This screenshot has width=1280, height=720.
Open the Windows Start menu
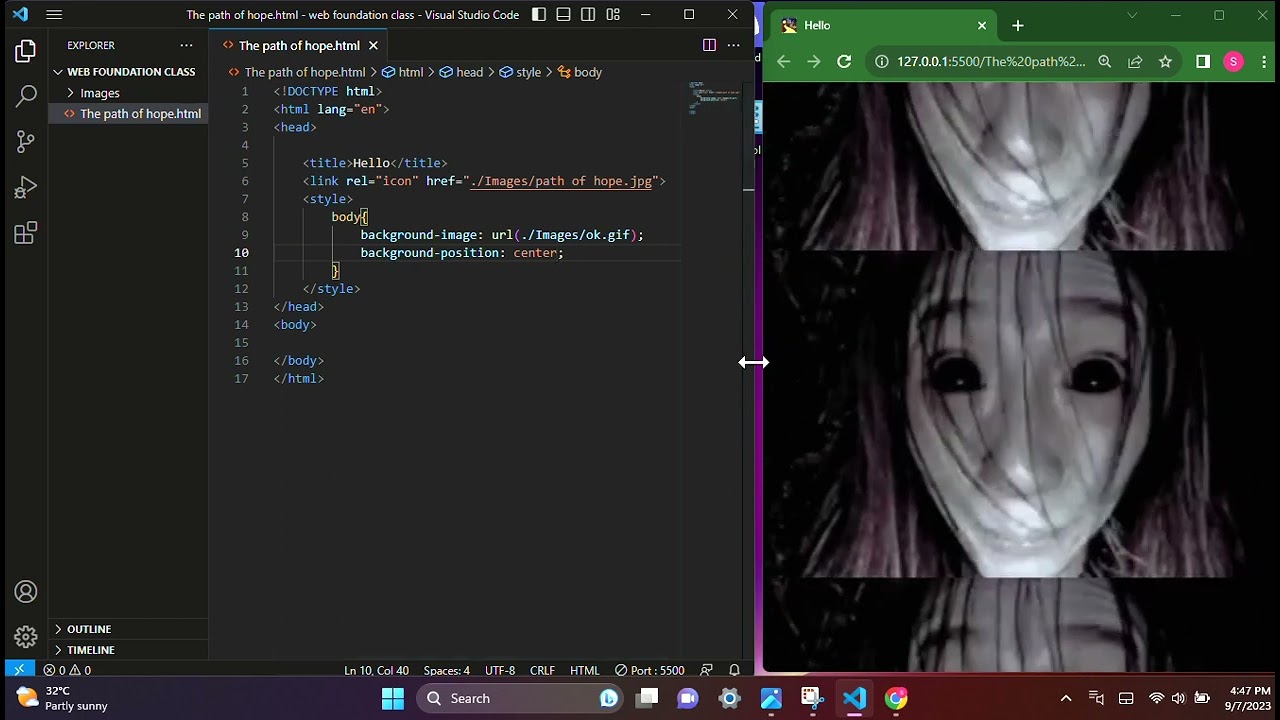[x=393, y=698]
